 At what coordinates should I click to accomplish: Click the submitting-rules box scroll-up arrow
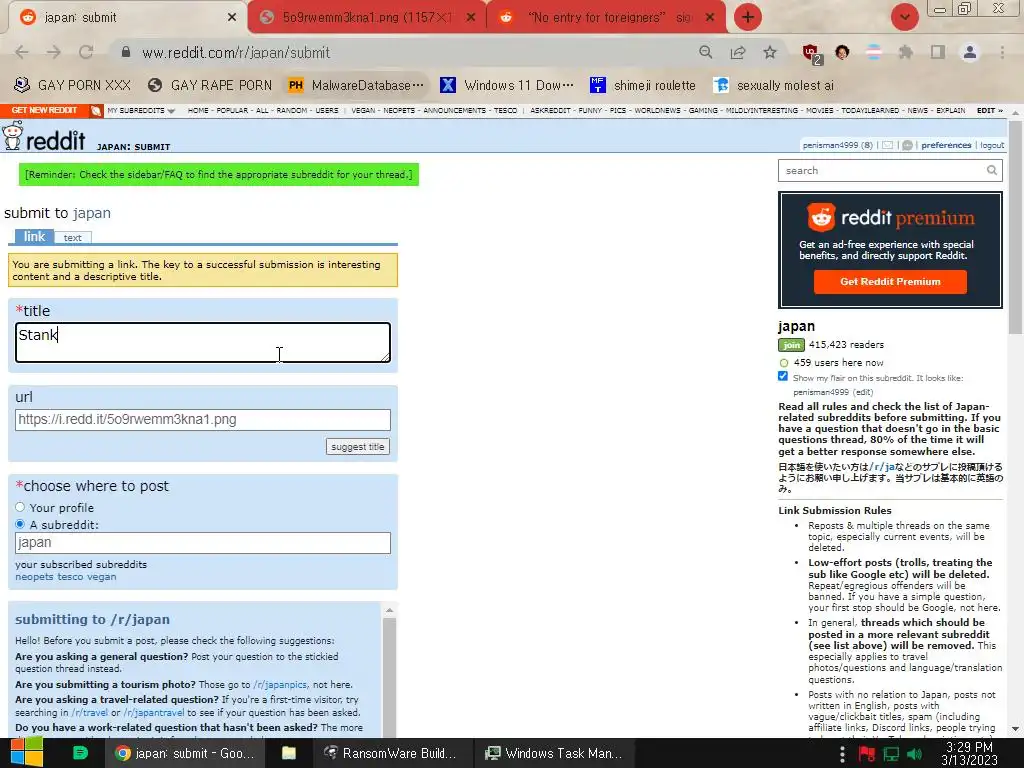(389, 610)
